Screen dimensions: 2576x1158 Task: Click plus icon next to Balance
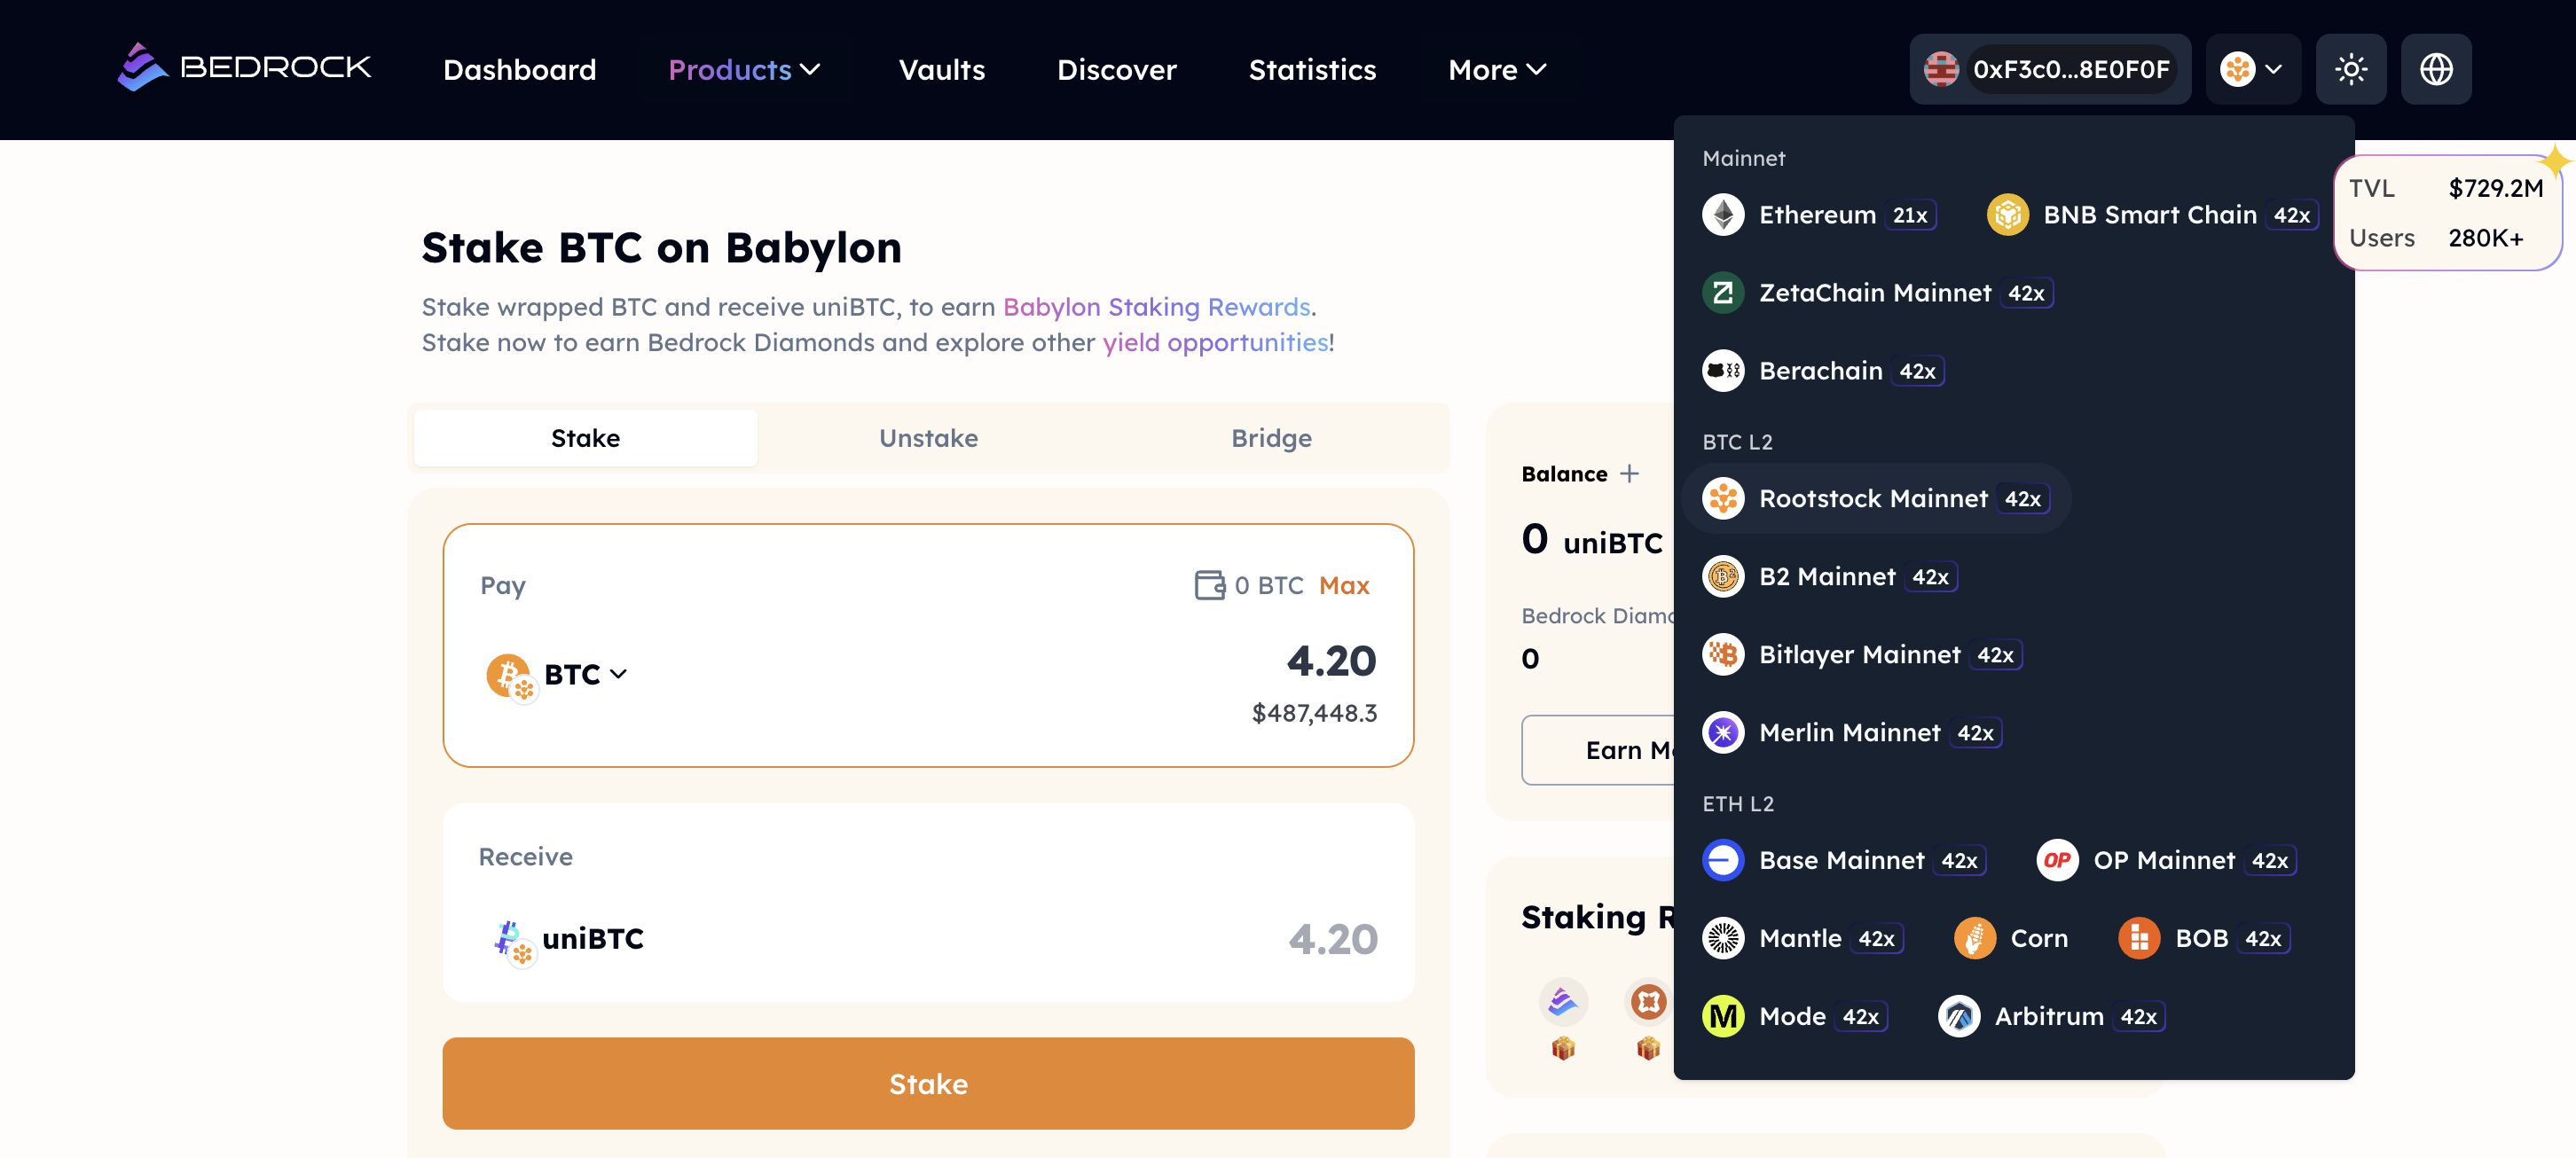1629,474
